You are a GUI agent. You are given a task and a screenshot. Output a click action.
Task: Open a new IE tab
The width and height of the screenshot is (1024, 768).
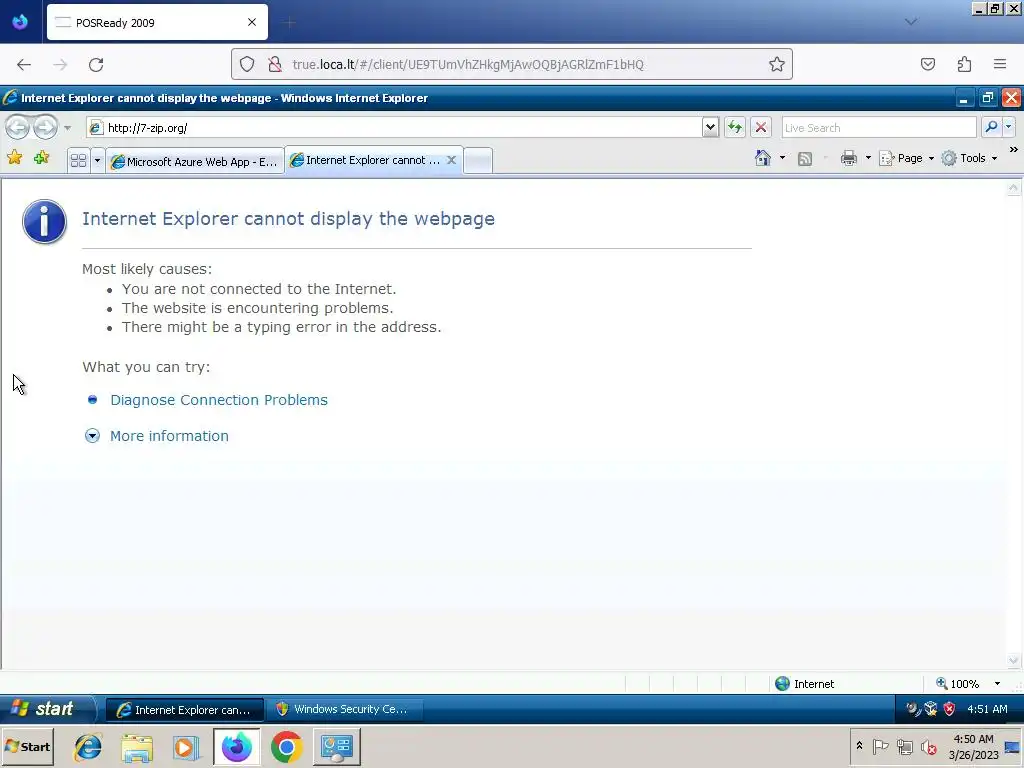[x=477, y=161]
